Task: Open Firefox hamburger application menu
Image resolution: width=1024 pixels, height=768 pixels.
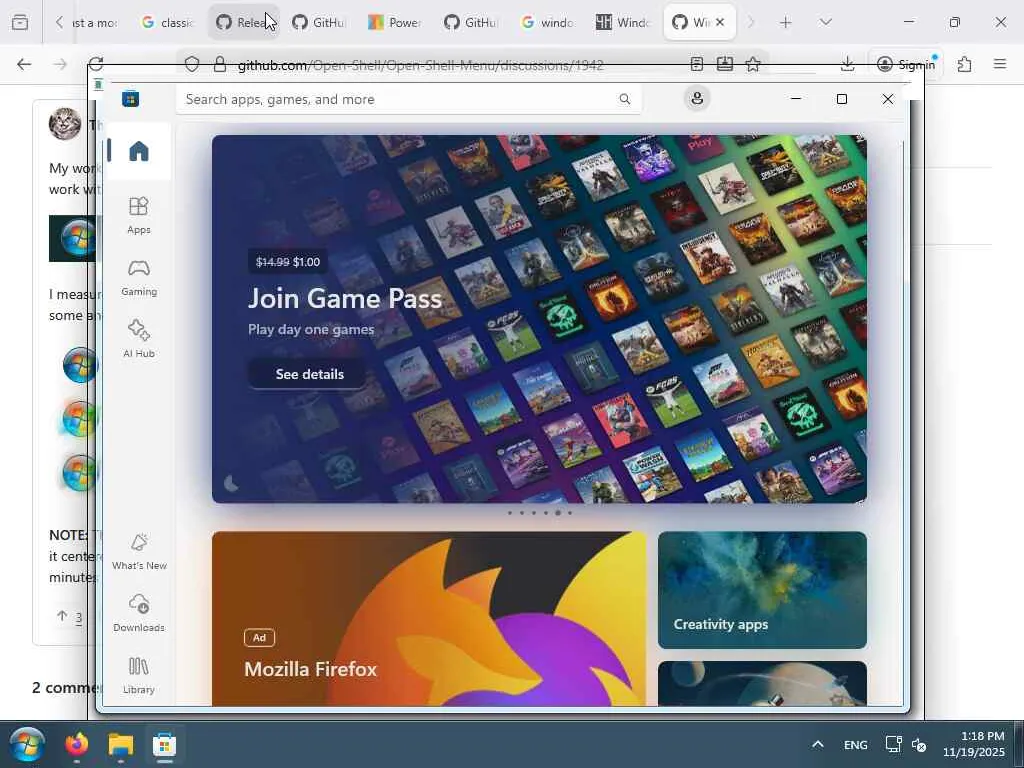Action: [x=1000, y=64]
